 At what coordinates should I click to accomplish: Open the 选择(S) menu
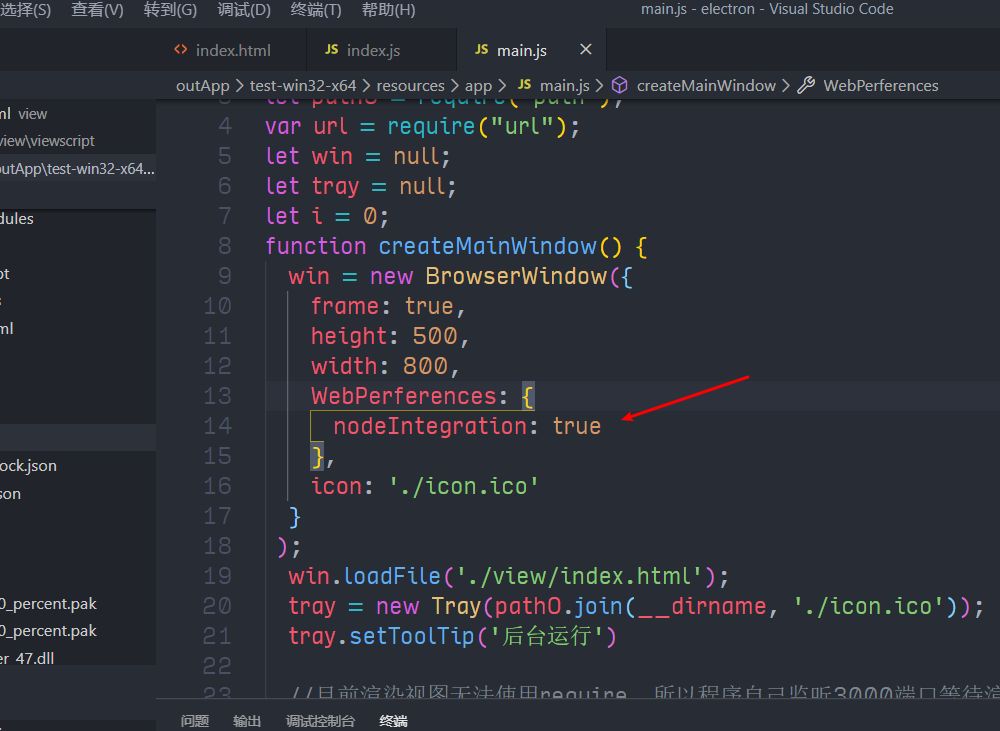[26, 10]
